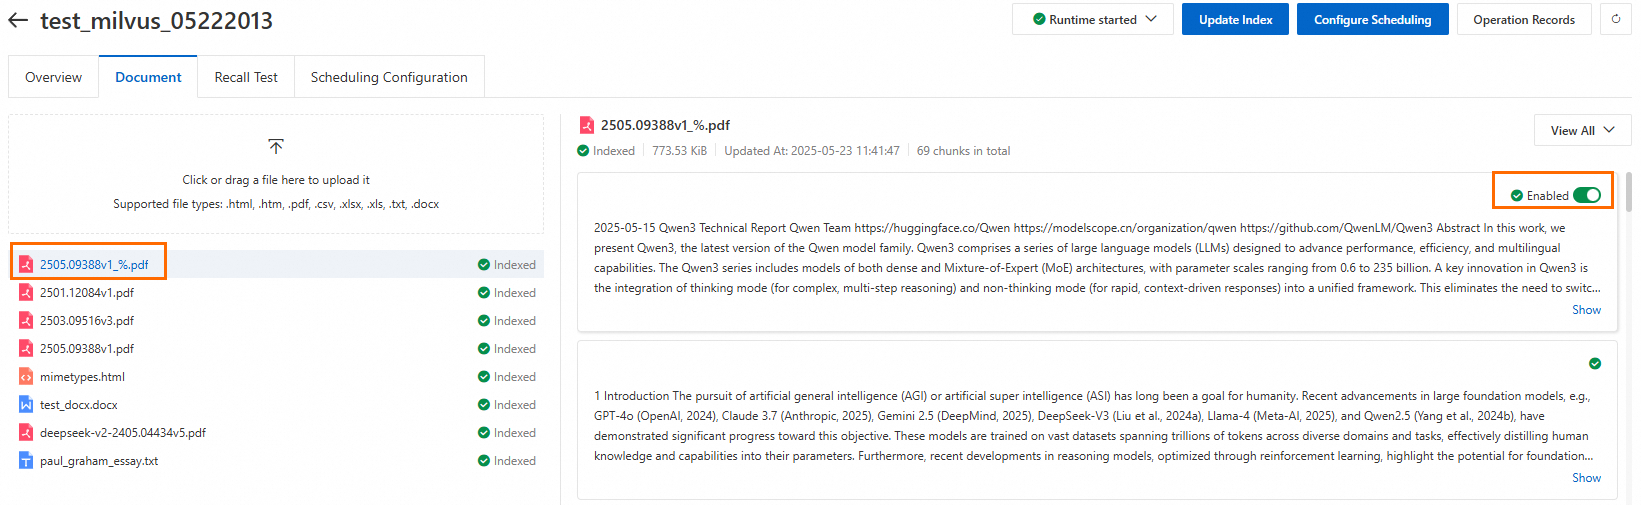This screenshot has height=505, width=1641.
Task: Open the Recall Test tab
Action: point(246,77)
